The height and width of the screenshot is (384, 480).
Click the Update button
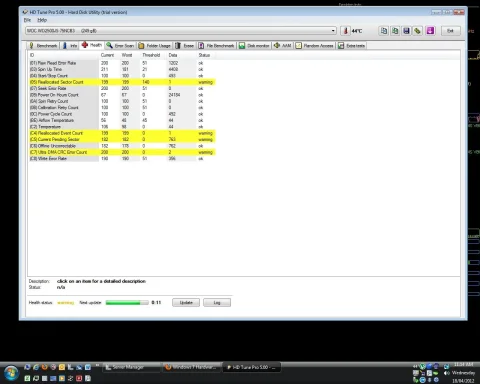tap(186, 302)
